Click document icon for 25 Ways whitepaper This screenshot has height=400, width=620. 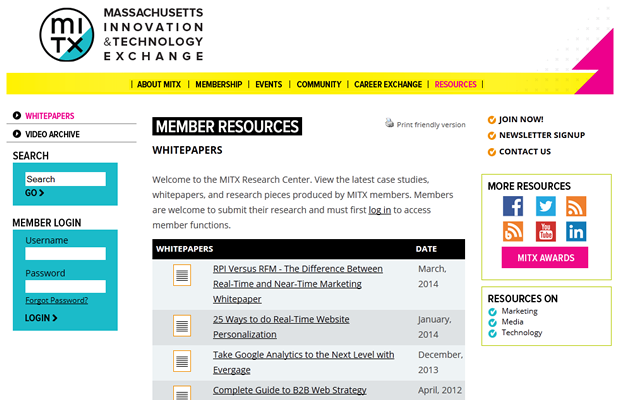pos(182,326)
